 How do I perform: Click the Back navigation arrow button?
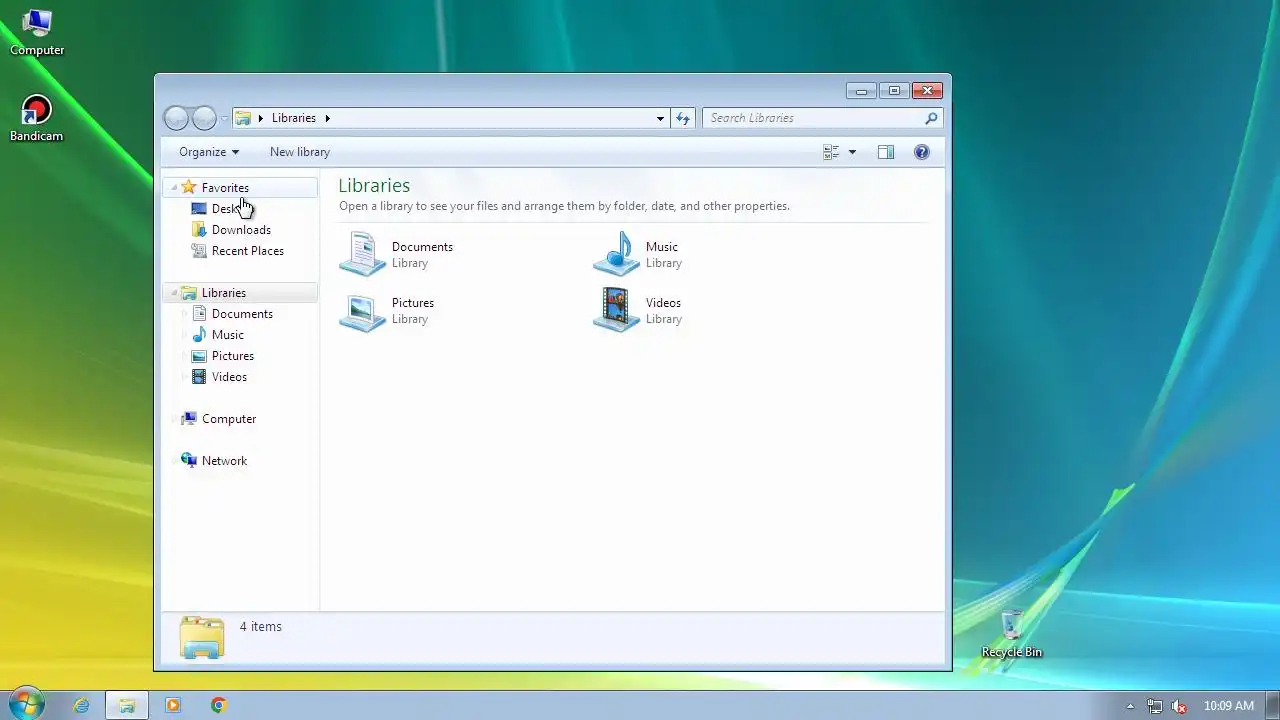click(x=176, y=118)
